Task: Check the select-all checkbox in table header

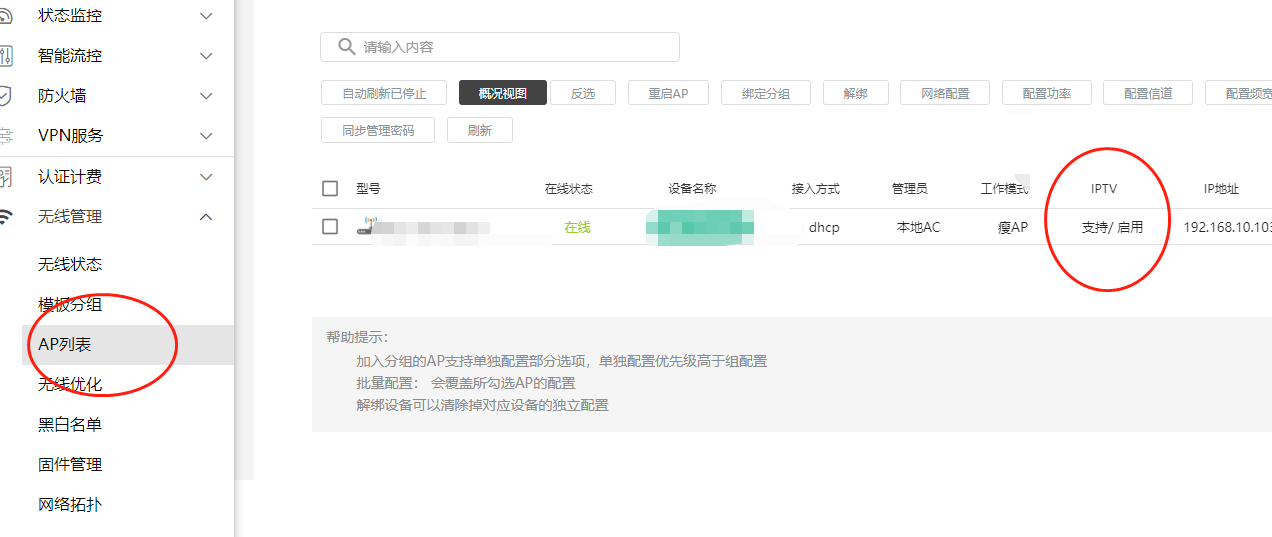Action: point(330,188)
